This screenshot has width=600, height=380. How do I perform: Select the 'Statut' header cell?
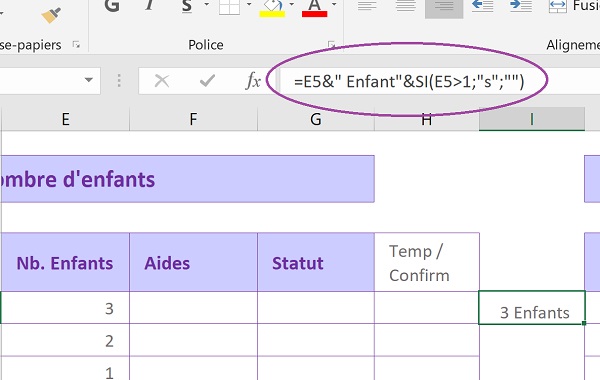(316, 263)
